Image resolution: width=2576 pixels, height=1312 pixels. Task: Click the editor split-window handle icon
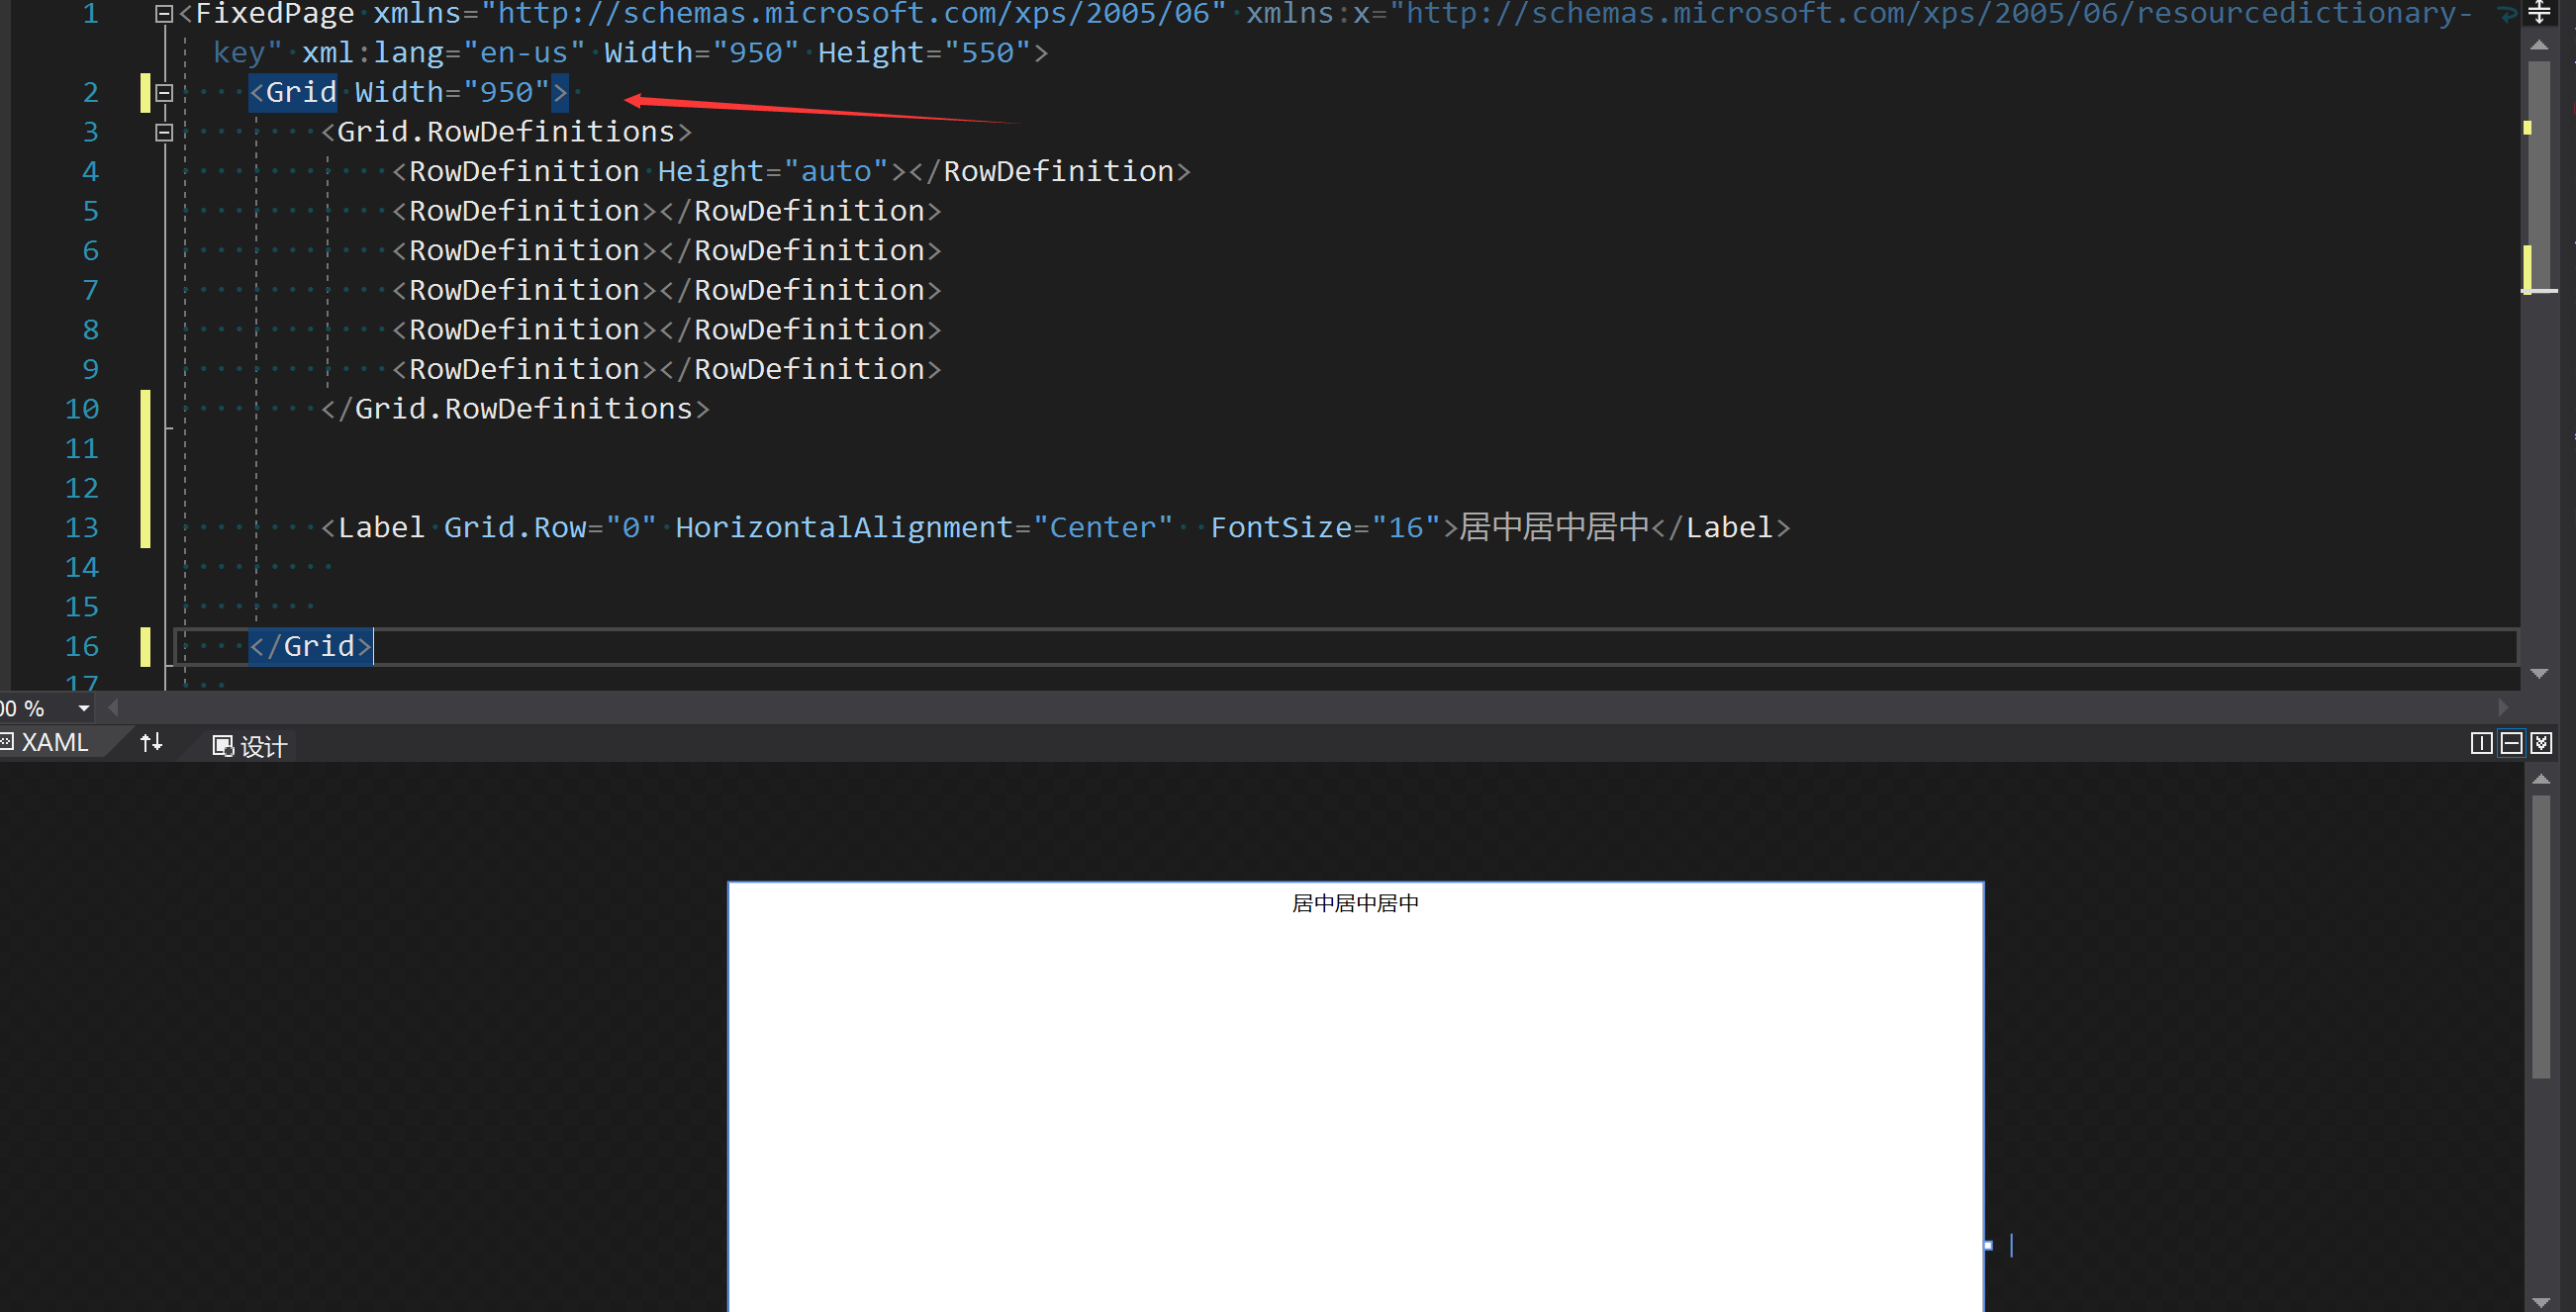click(x=2539, y=12)
